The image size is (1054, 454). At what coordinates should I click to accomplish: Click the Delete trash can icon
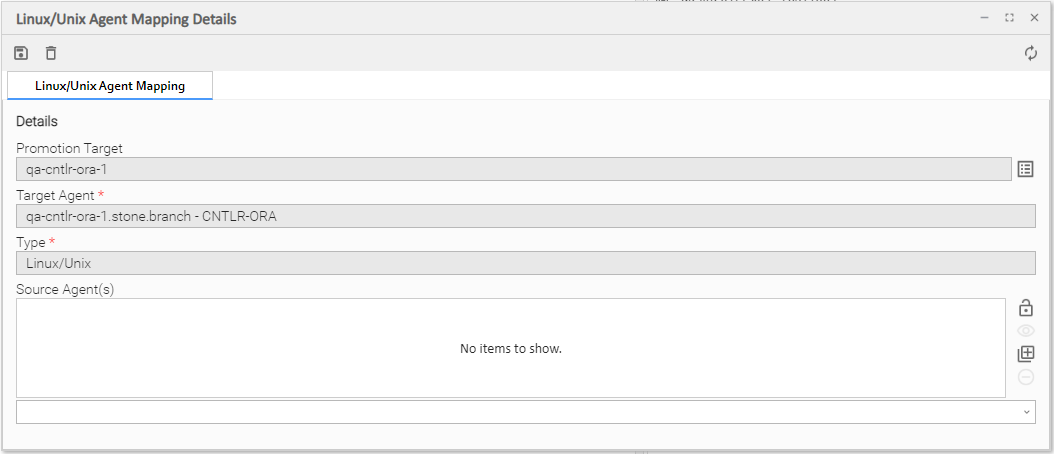pos(51,53)
